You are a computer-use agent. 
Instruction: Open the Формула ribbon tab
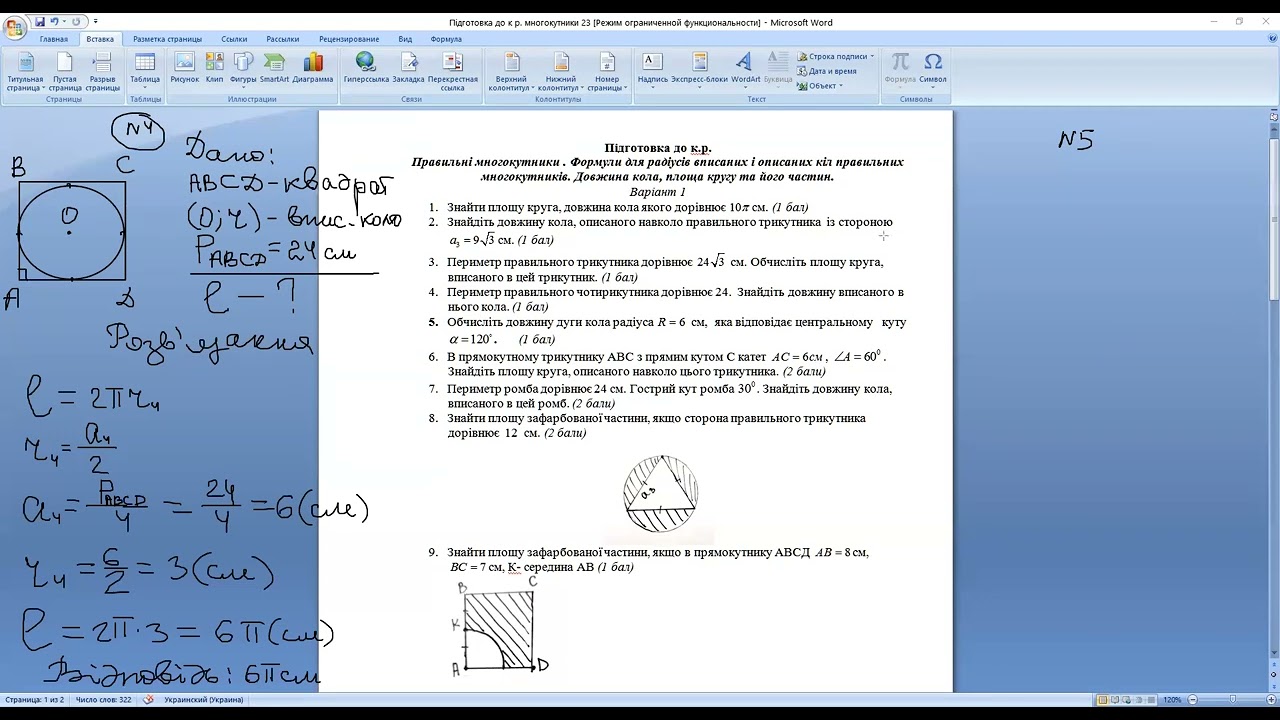[x=446, y=39]
